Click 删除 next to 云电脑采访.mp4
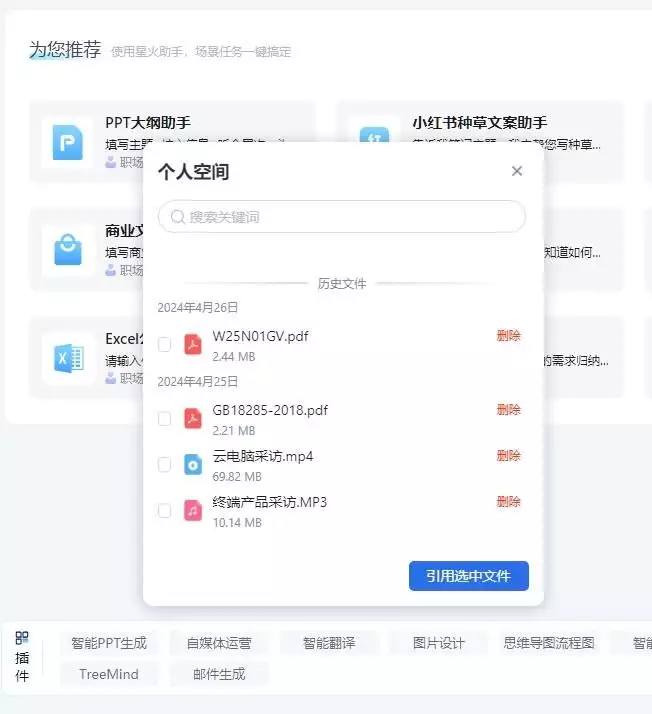The width and height of the screenshot is (652, 714). pyautogui.click(x=509, y=456)
